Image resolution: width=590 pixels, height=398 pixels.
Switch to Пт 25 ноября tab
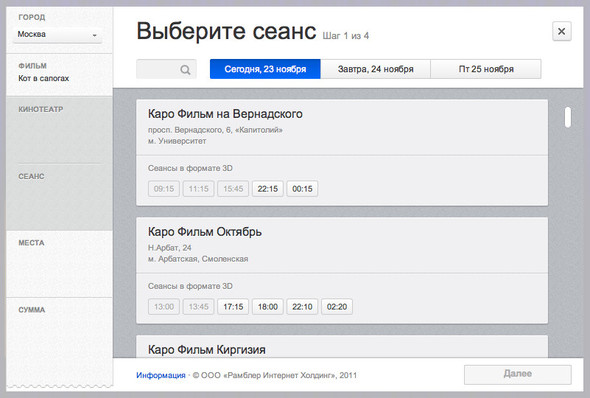486,69
